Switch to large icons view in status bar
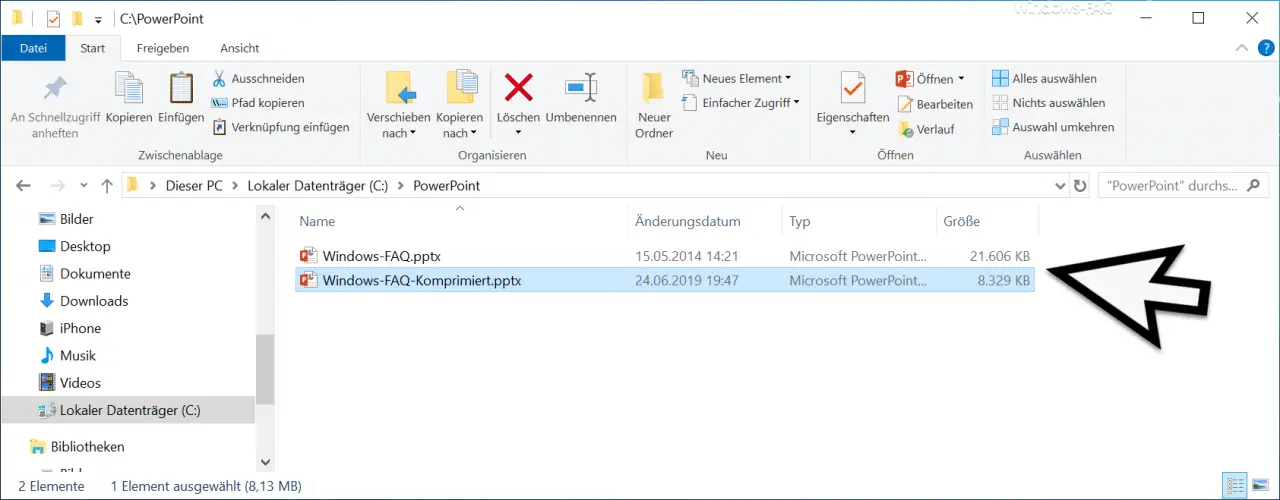This screenshot has height=500, width=1280. point(1261,486)
